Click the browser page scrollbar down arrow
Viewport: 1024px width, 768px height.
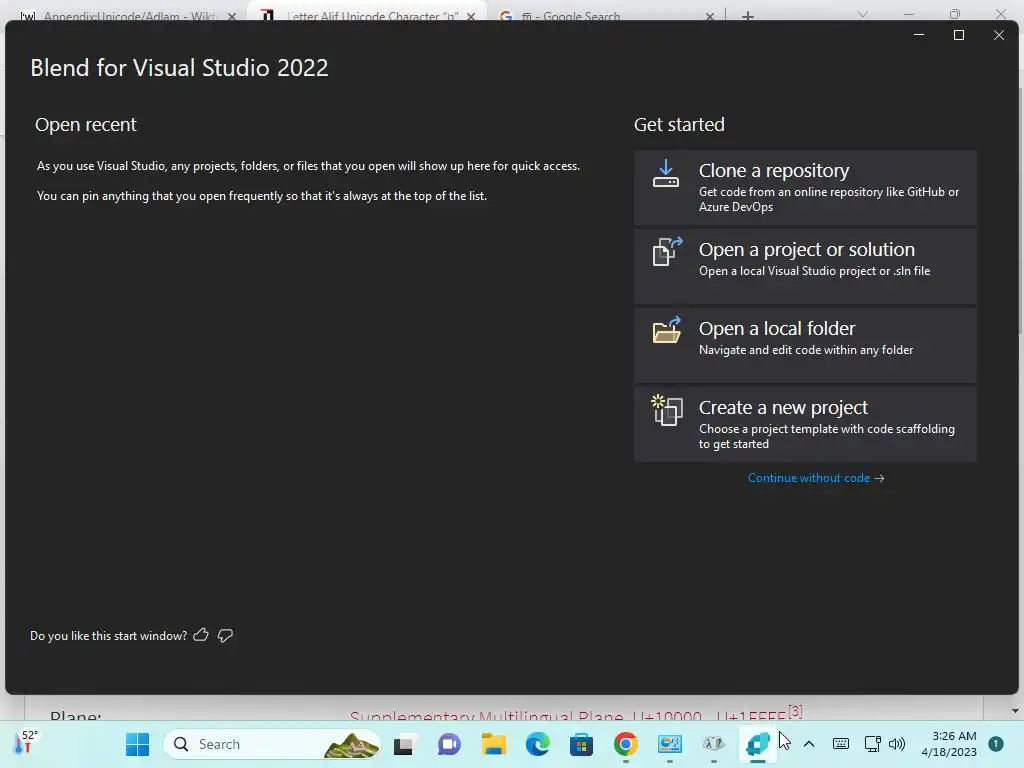tap(1015, 711)
